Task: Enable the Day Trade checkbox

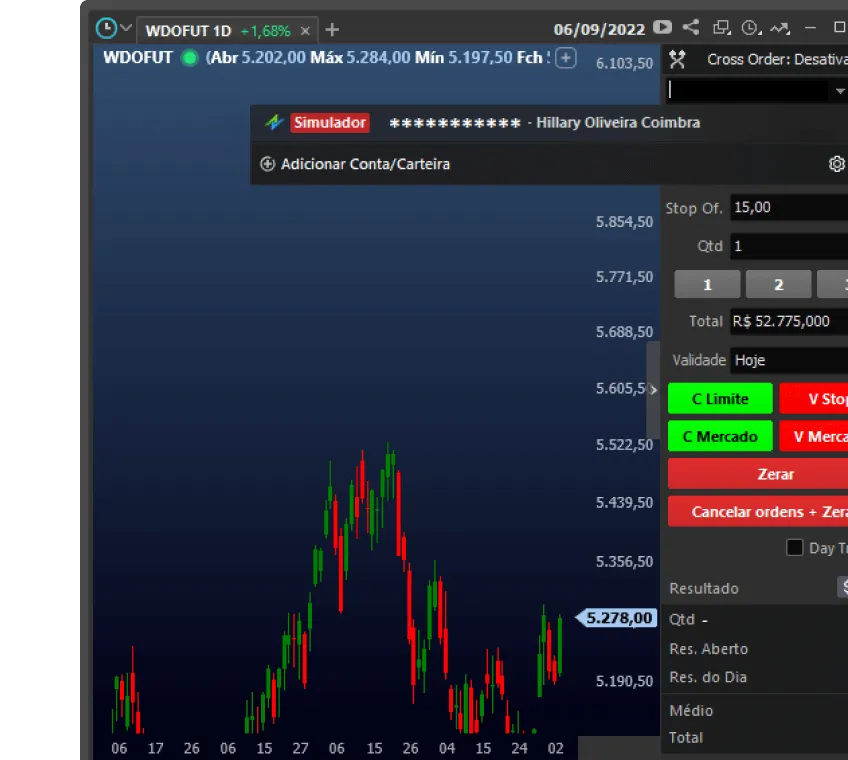Action: click(x=795, y=547)
